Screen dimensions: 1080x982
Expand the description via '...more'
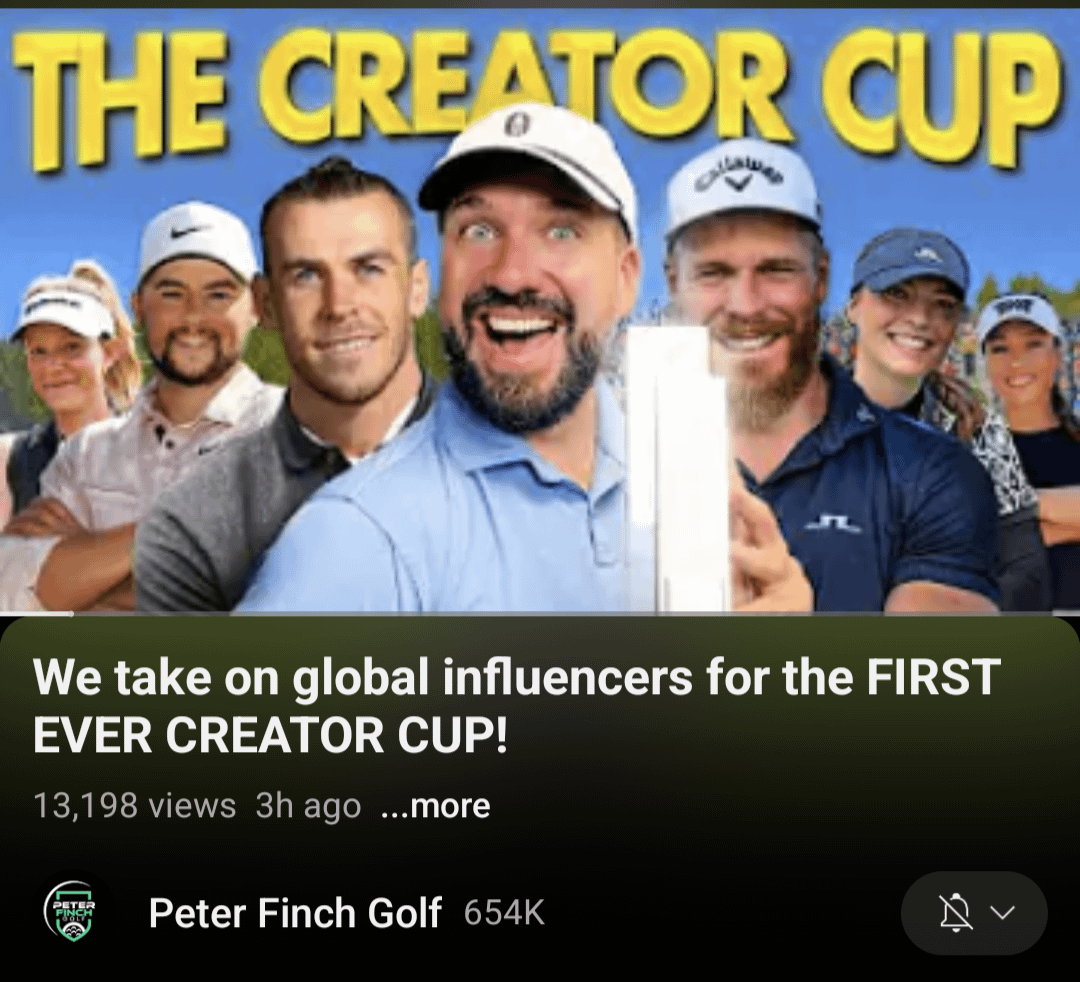[x=435, y=805]
